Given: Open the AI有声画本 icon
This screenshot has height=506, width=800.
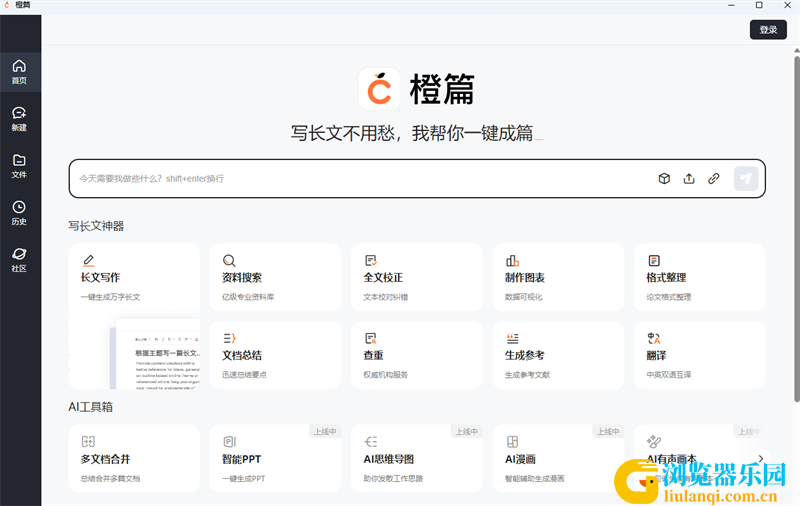Looking at the screenshot, I should (654, 441).
